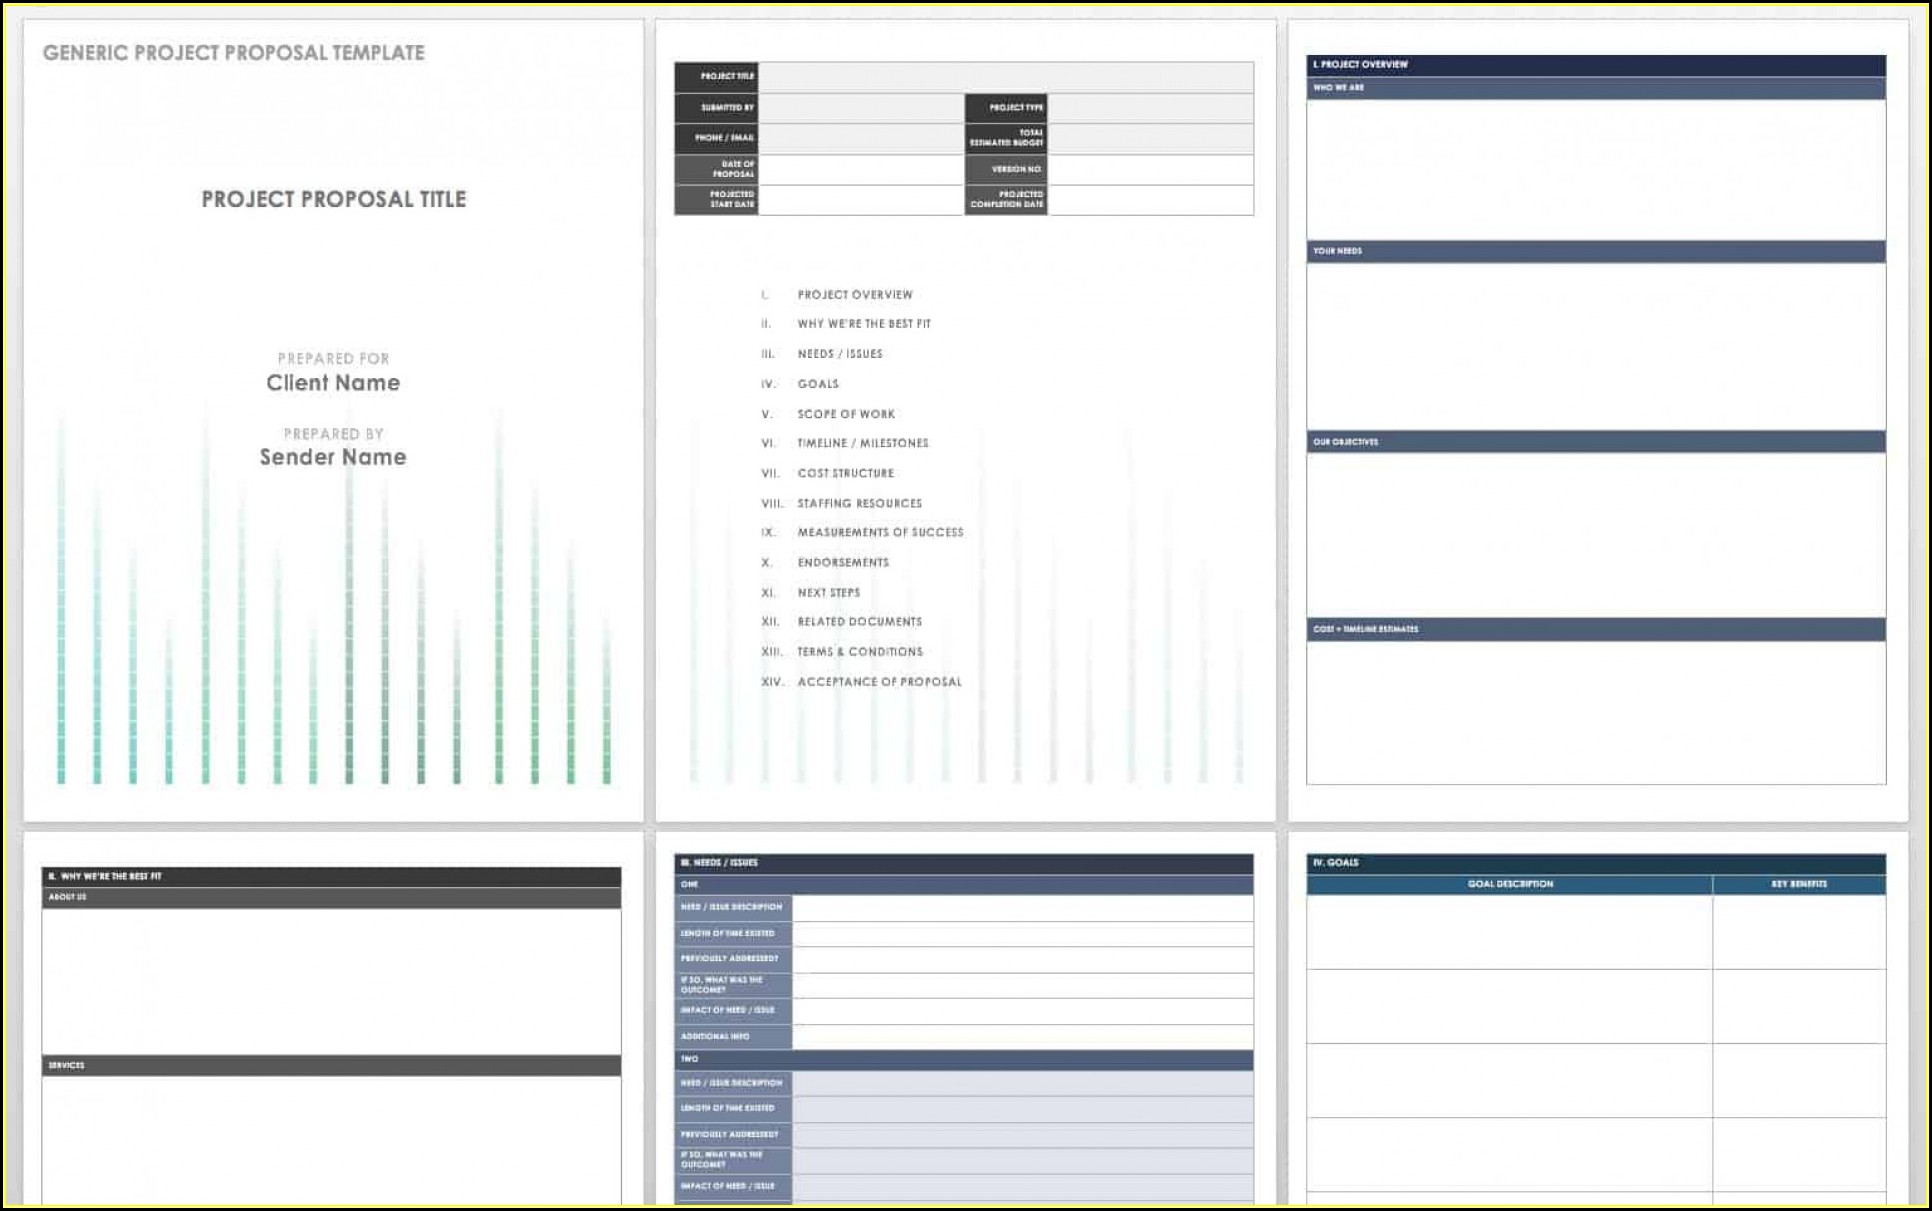Click the Project Proposal Title heading

333,199
